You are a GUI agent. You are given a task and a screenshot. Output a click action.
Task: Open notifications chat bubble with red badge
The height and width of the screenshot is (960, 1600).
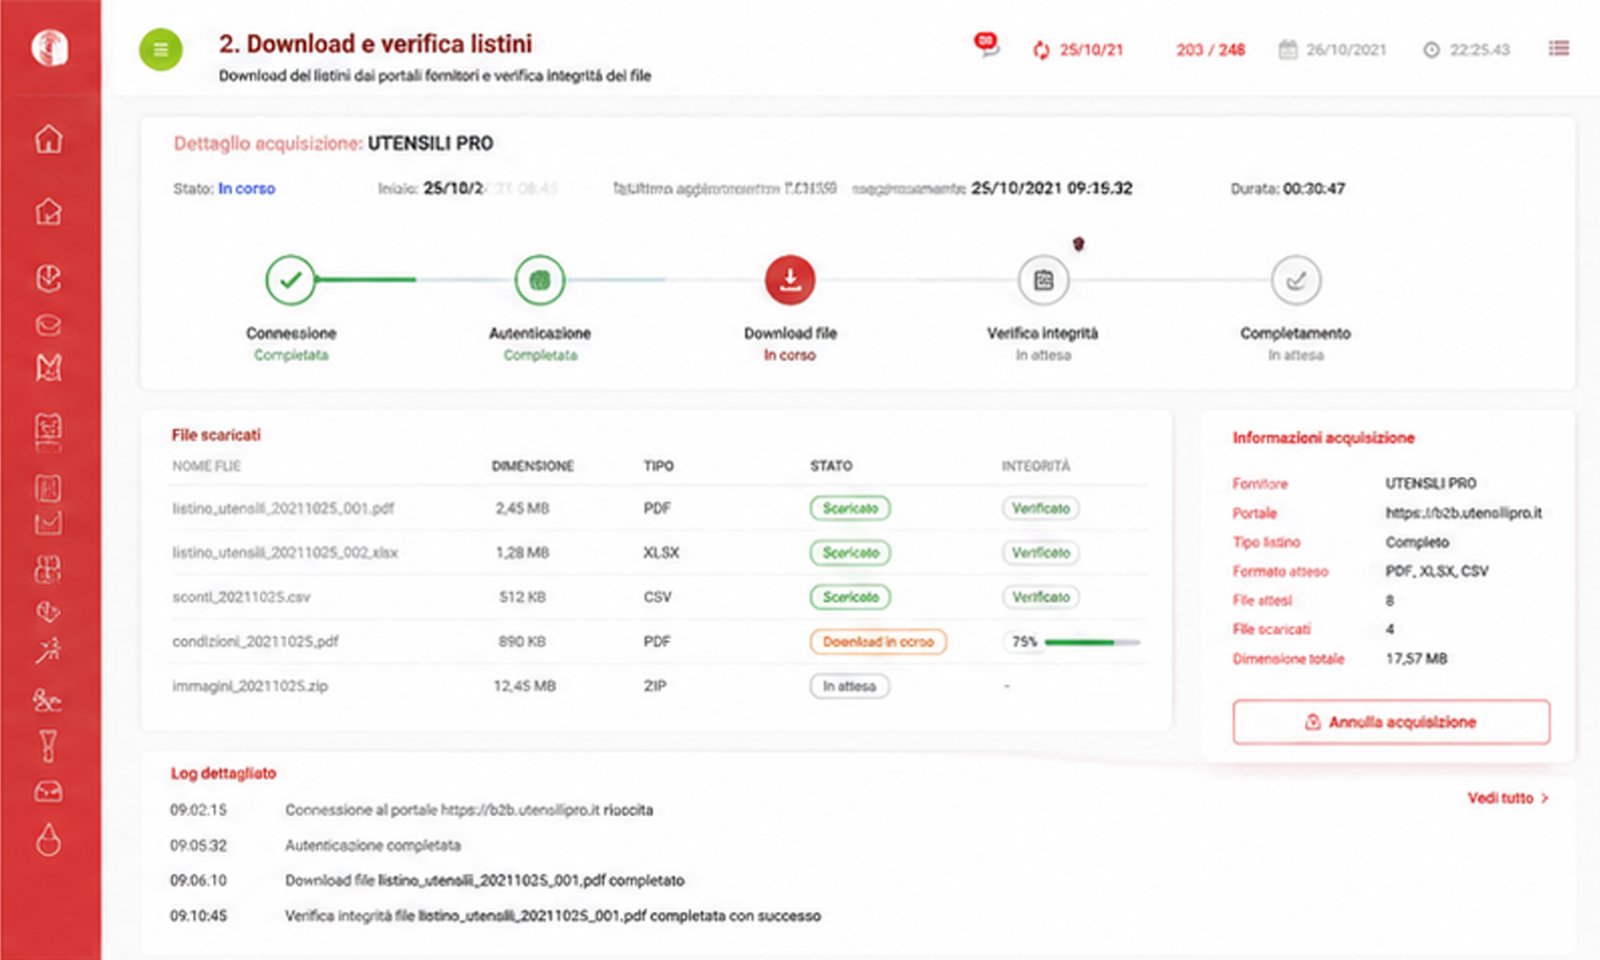pos(986,44)
